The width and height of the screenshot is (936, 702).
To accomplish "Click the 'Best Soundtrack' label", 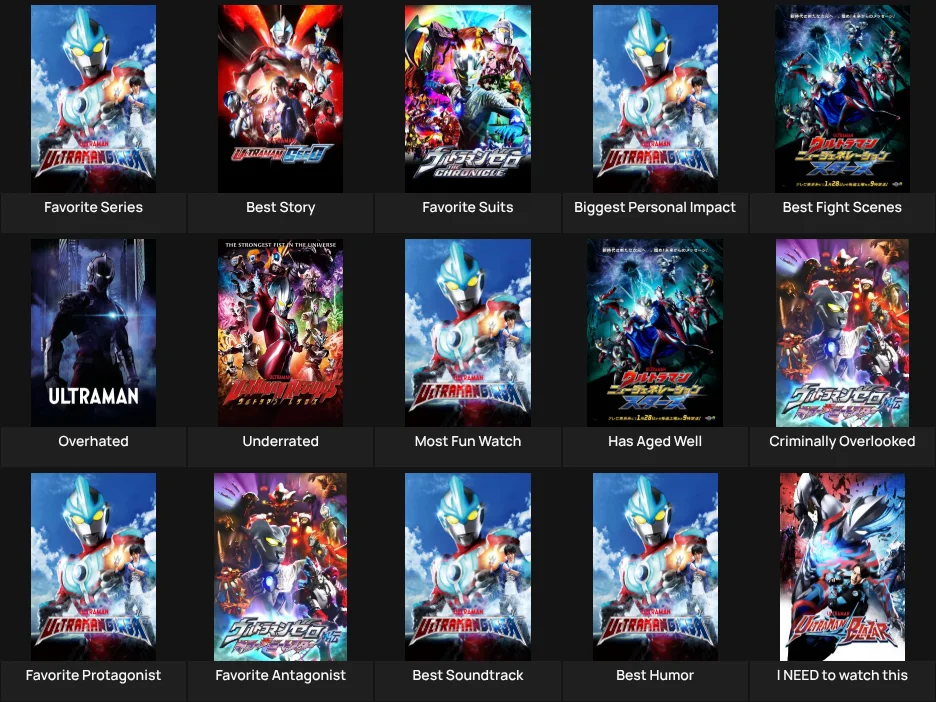I will click(467, 675).
